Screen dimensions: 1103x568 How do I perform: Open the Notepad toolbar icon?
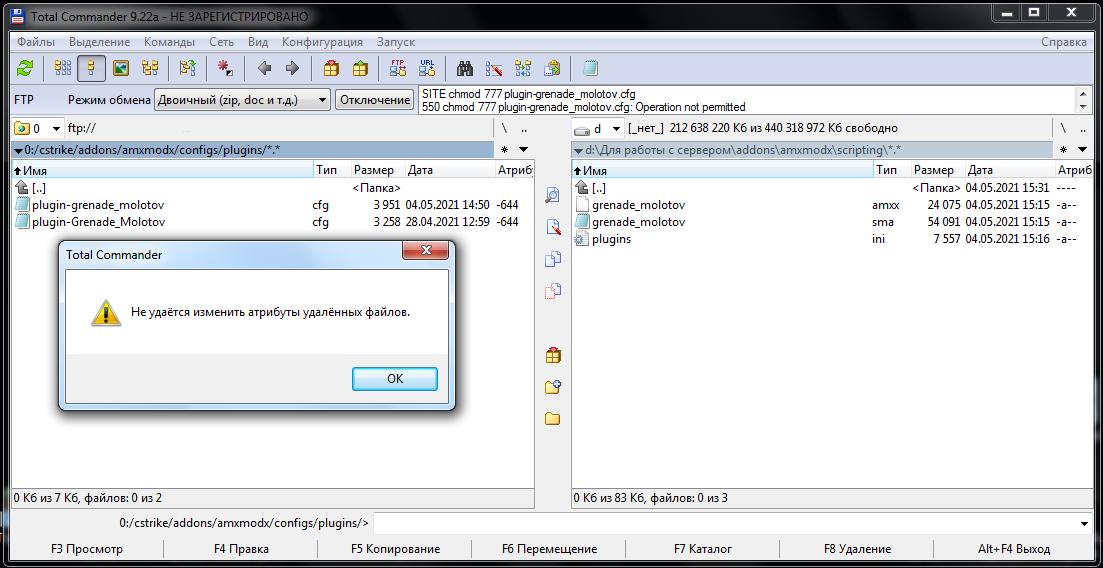point(589,68)
